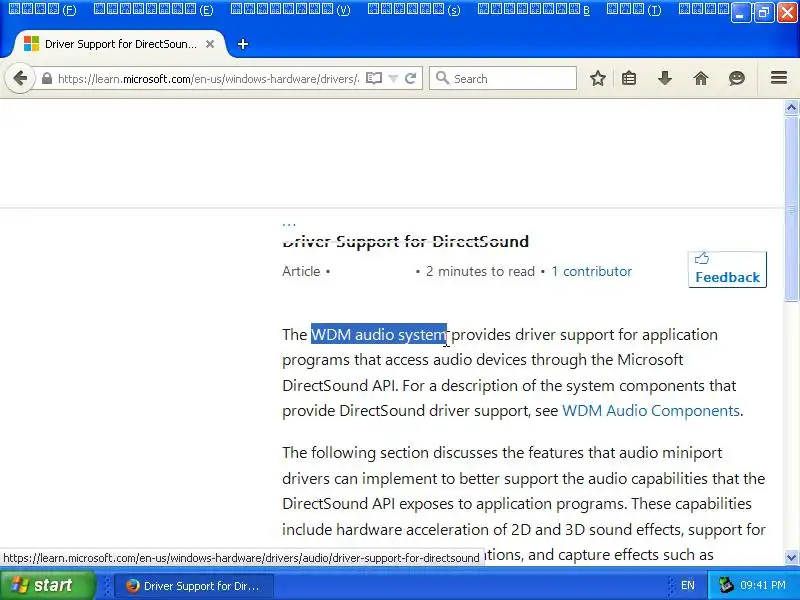800x600 pixels.
Task: Toggle Reader View icon in address bar
Action: (374, 78)
